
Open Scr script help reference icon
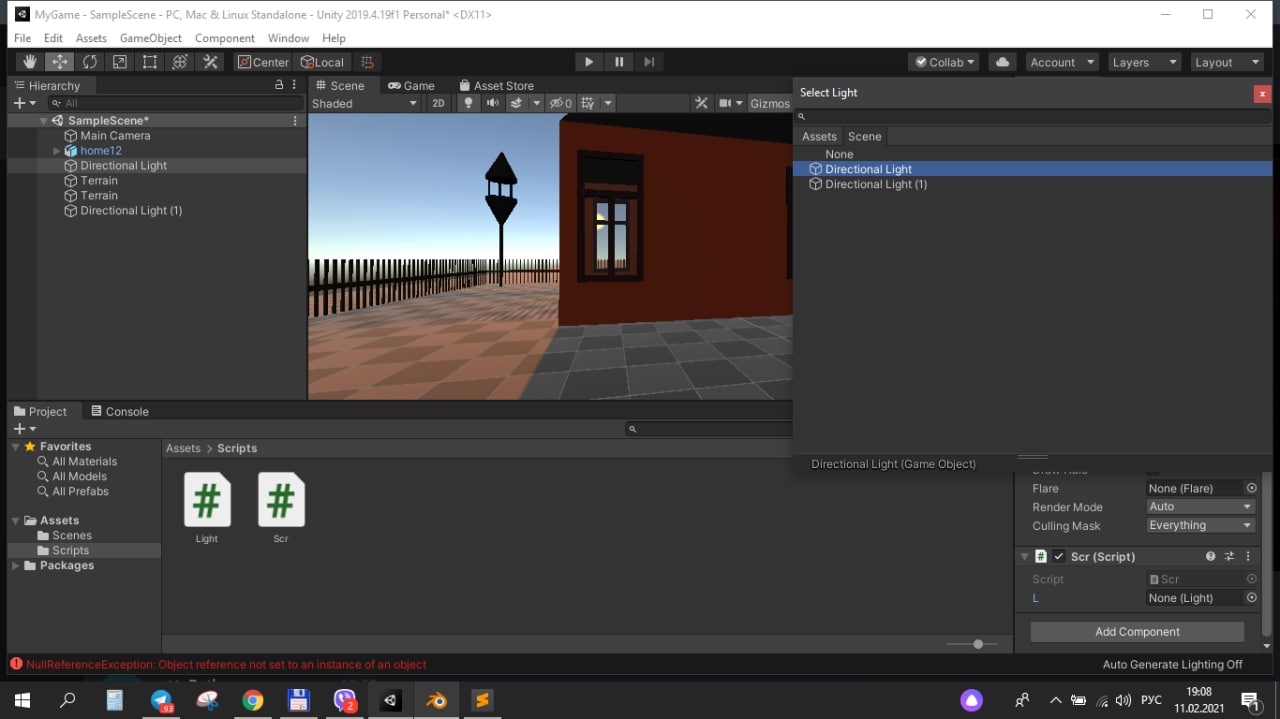1211,556
